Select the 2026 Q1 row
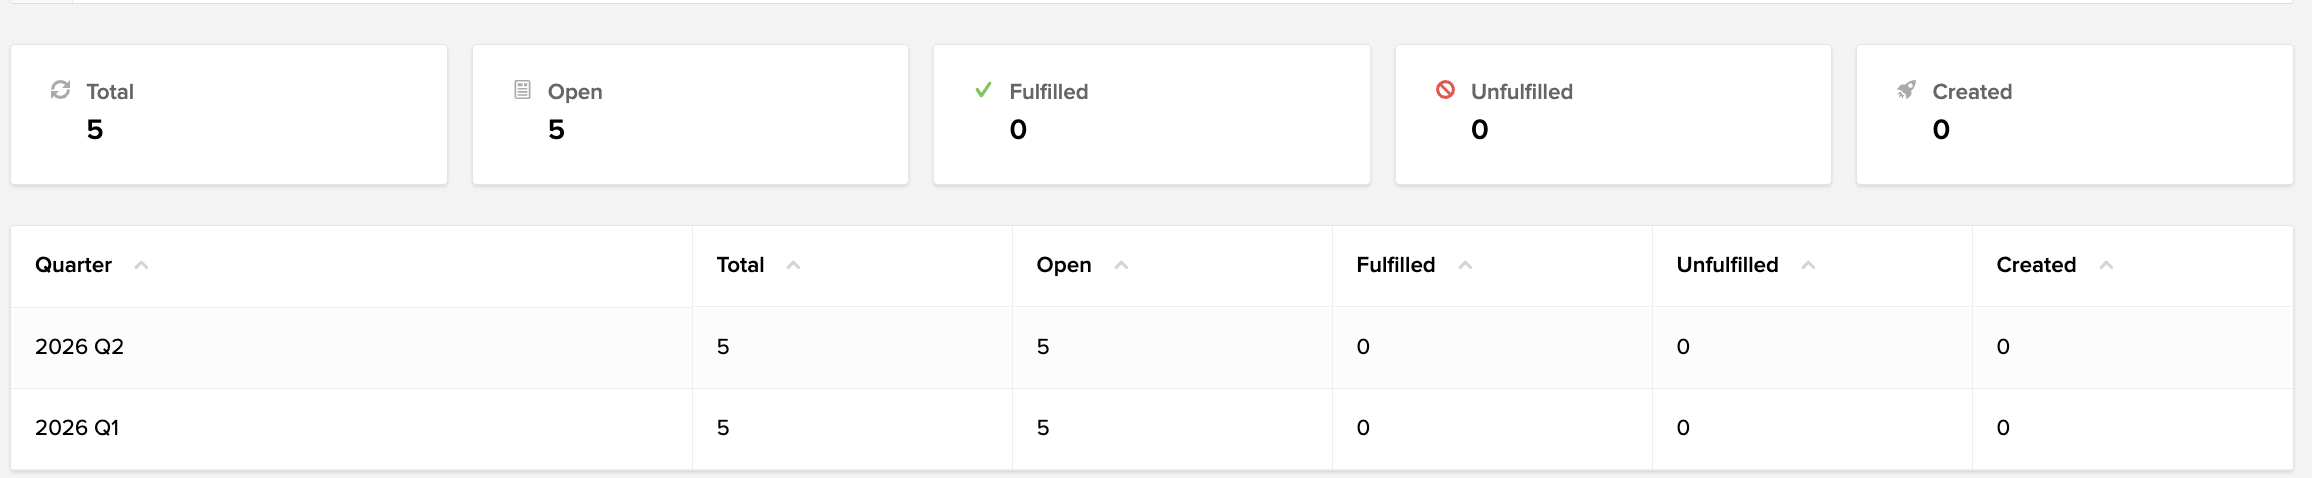Image resolution: width=2312 pixels, height=478 pixels. tap(1152, 428)
